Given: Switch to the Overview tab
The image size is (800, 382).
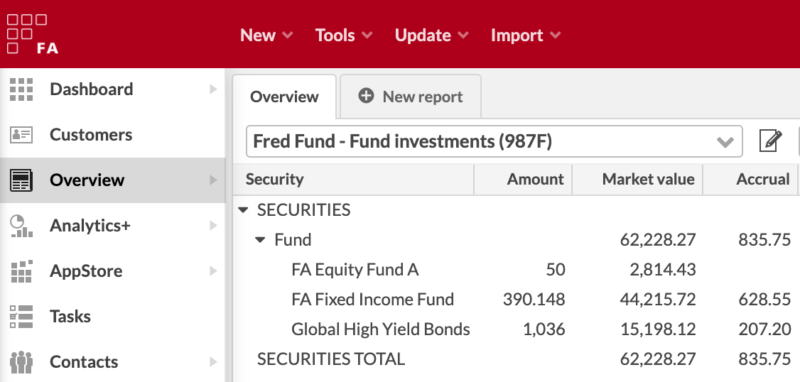Looking at the screenshot, I should [284, 96].
